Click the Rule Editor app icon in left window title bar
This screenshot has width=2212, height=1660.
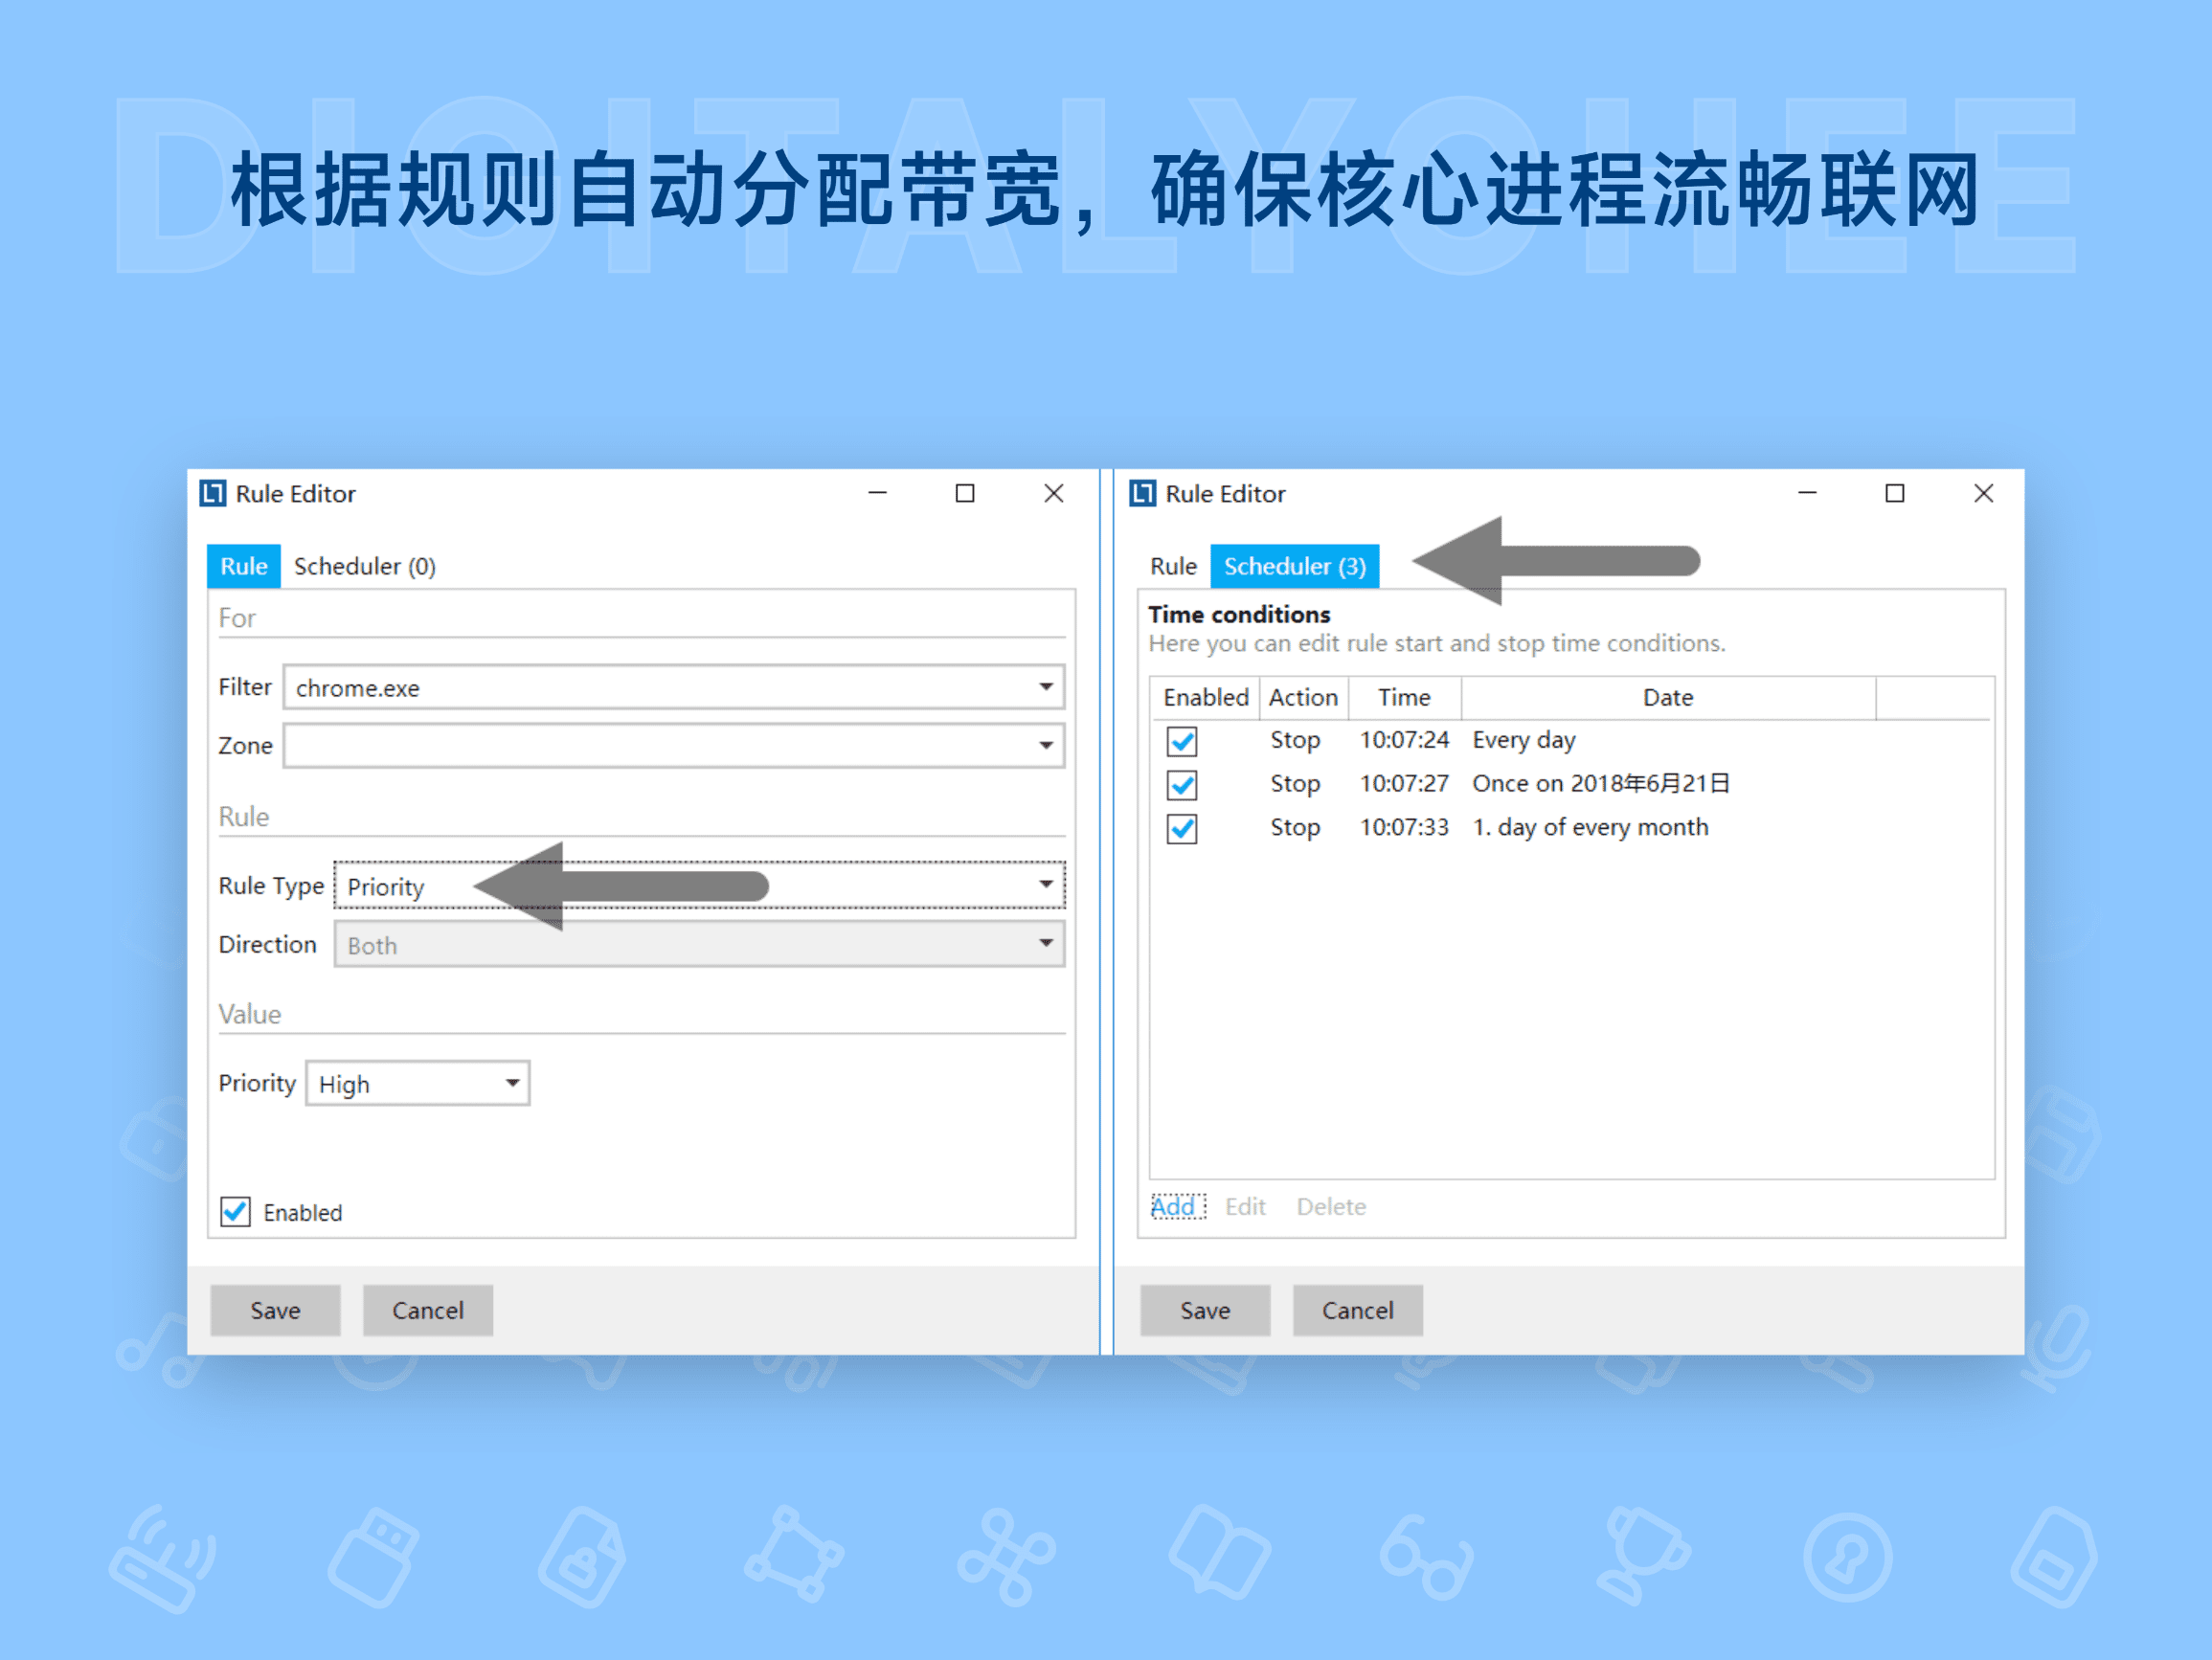(x=211, y=493)
